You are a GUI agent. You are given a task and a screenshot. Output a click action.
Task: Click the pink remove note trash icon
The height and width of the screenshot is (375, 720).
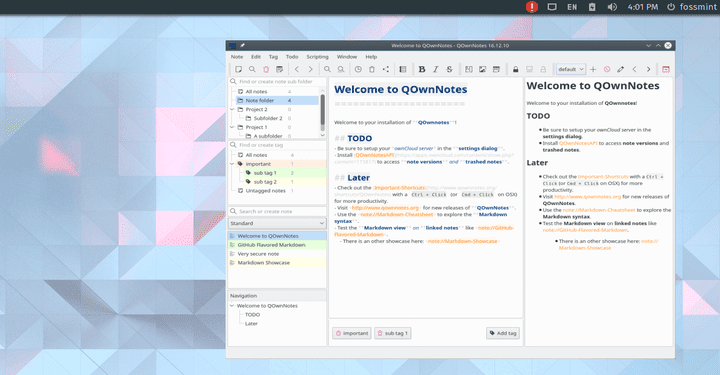[x=266, y=69]
